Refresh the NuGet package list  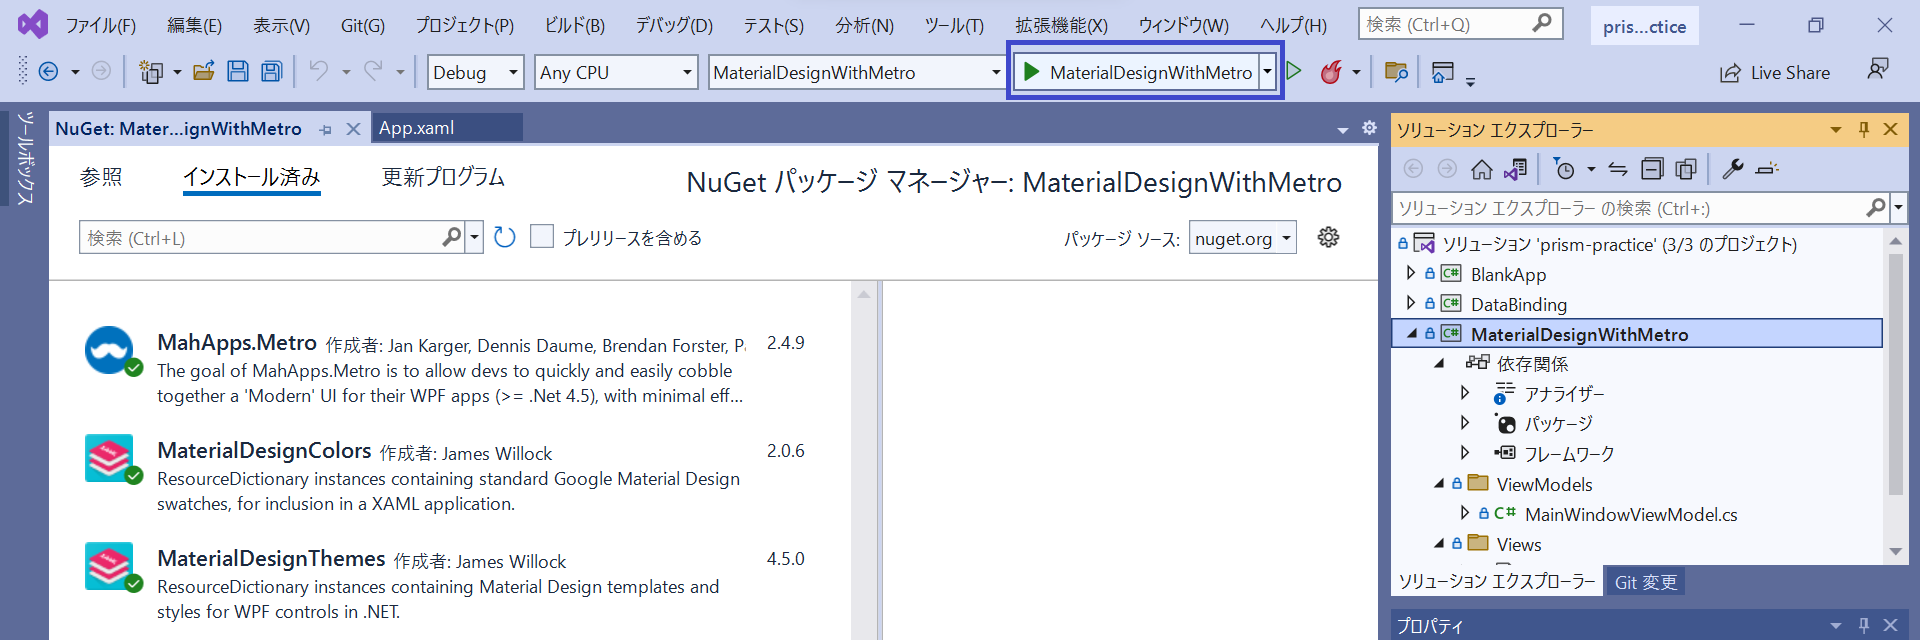(505, 237)
